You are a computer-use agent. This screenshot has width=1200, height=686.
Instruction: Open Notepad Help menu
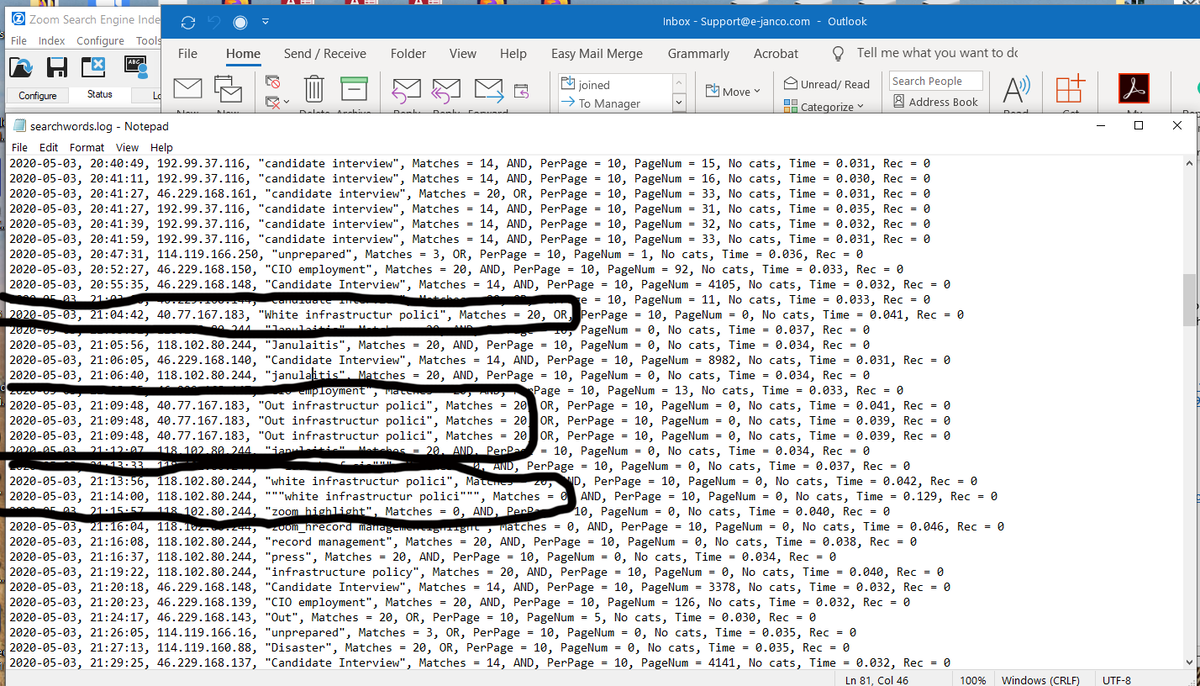pyautogui.click(x=161, y=148)
